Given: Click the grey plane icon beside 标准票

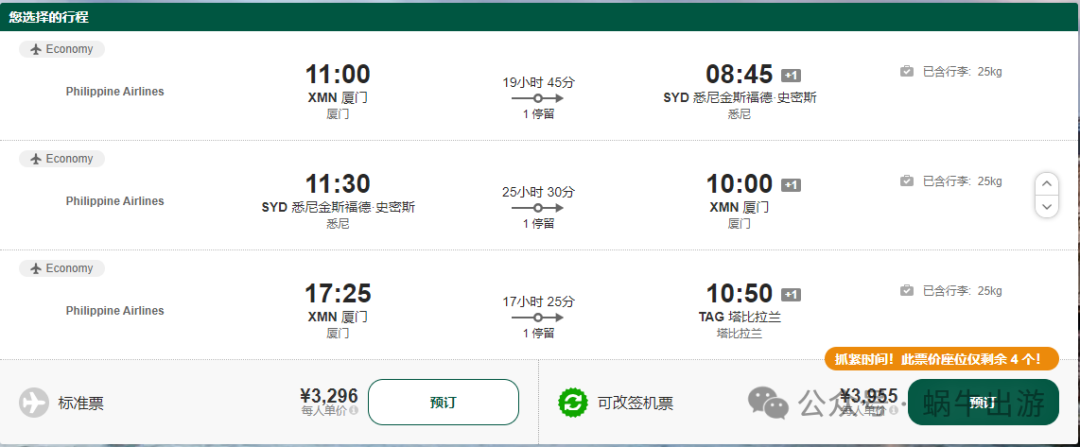Looking at the screenshot, I should coord(34,403).
